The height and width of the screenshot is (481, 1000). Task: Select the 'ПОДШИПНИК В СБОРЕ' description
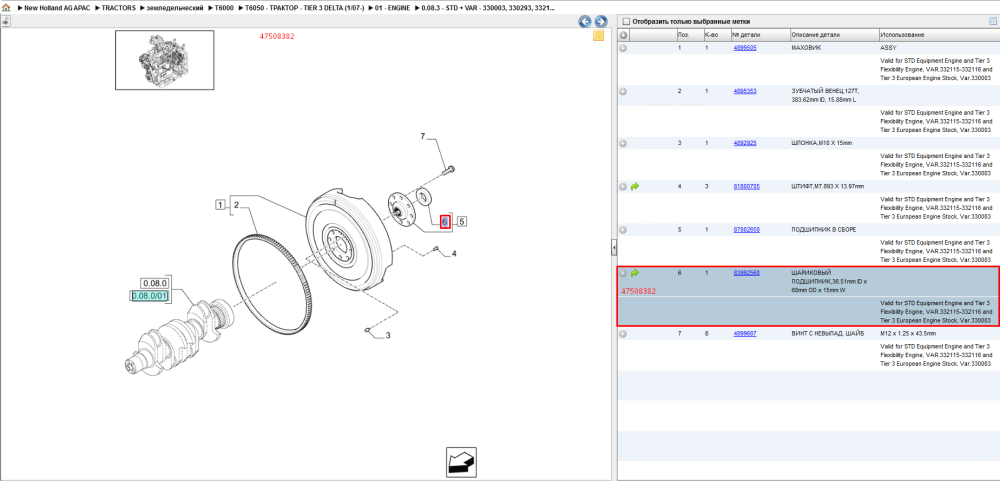pos(823,230)
